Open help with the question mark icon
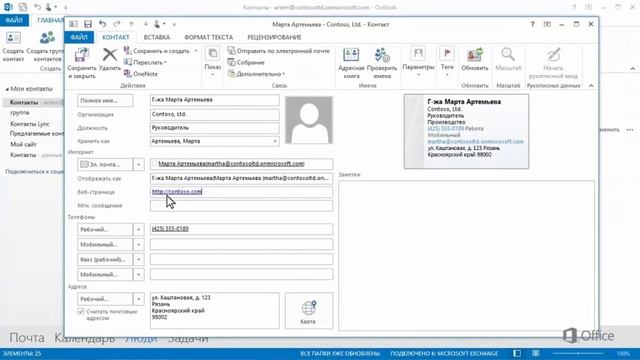The height and width of the screenshot is (360, 640). pyautogui.click(x=532, y=24)
